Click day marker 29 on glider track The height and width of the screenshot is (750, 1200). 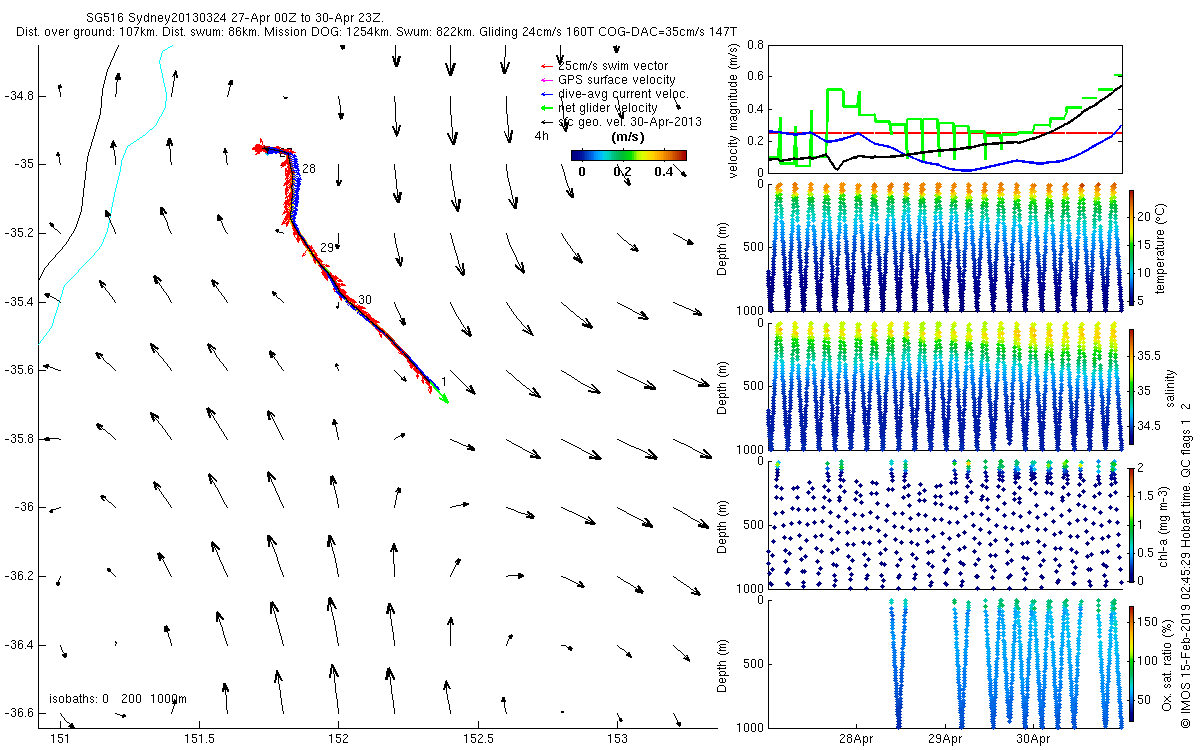click(x=327, y=248)
